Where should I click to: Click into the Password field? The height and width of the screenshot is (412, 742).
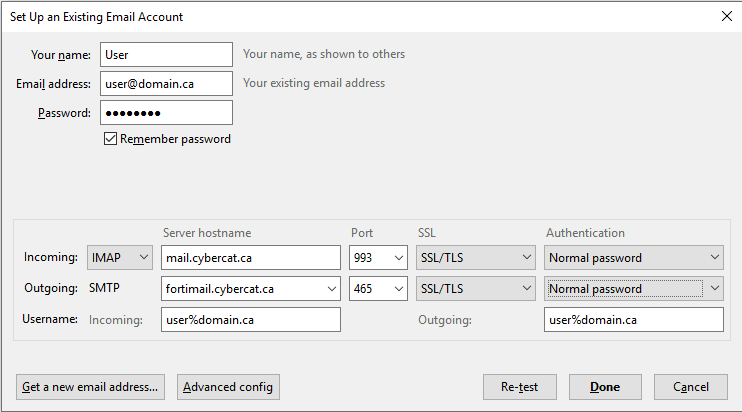coord(166,113)
